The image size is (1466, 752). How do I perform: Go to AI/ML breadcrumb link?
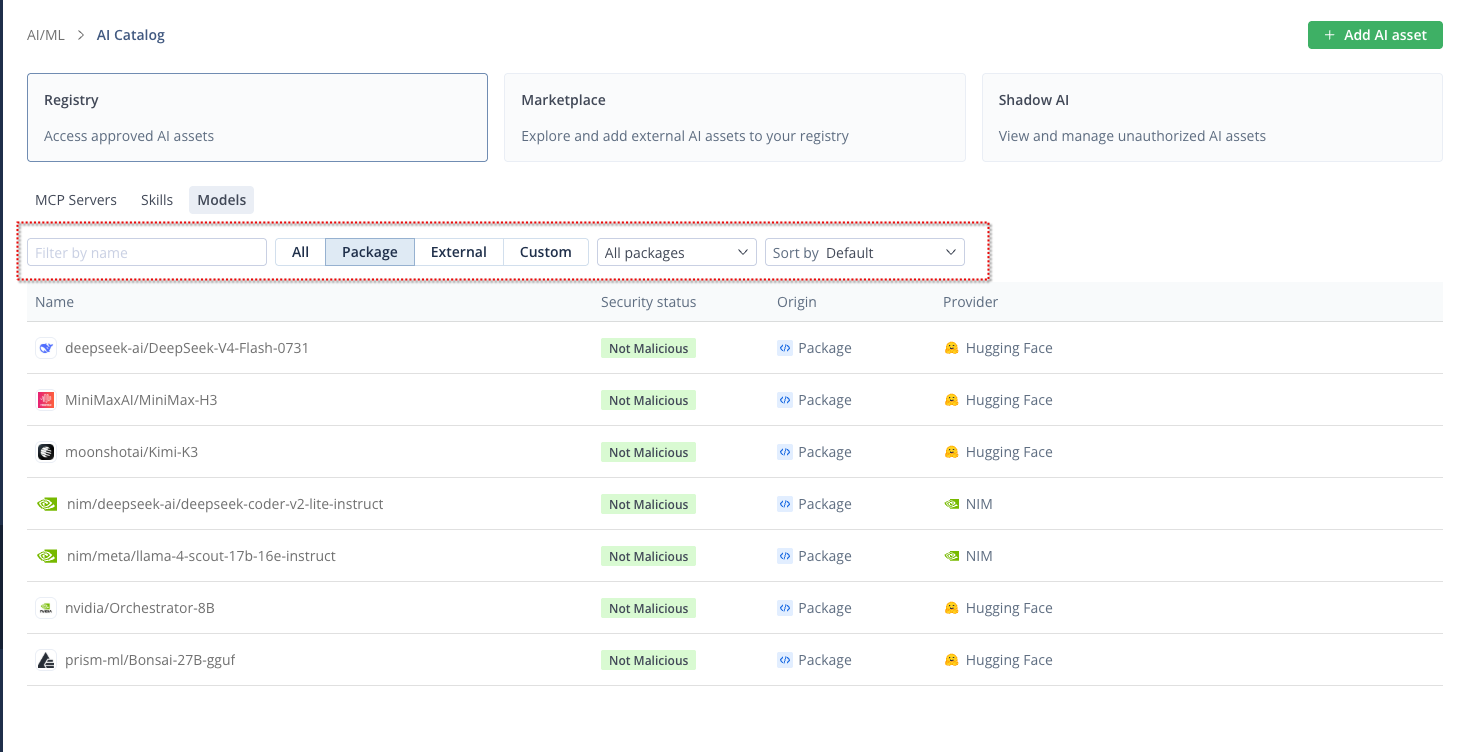[46, 35]
